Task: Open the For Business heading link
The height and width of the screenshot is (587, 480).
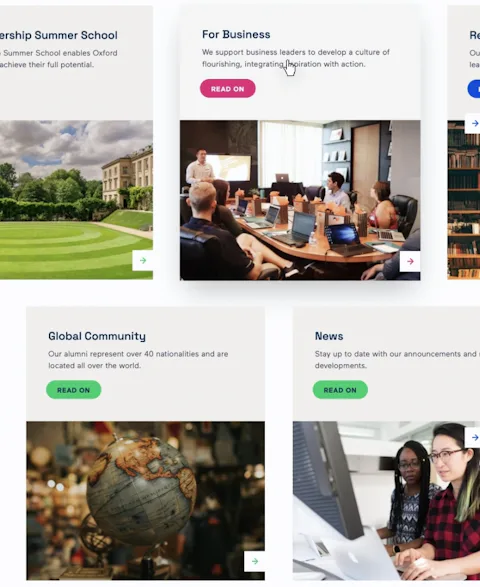Action: tap(236, 34)
